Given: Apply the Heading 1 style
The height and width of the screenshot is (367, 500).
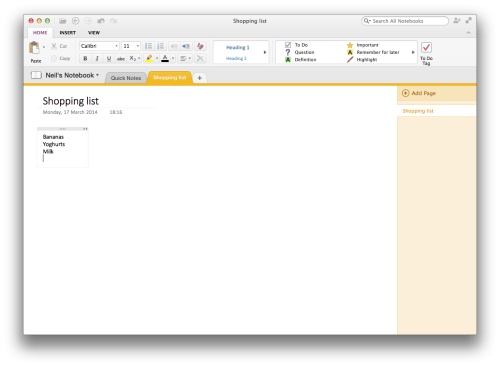Looking at the screenshot, I should point(237,47).
